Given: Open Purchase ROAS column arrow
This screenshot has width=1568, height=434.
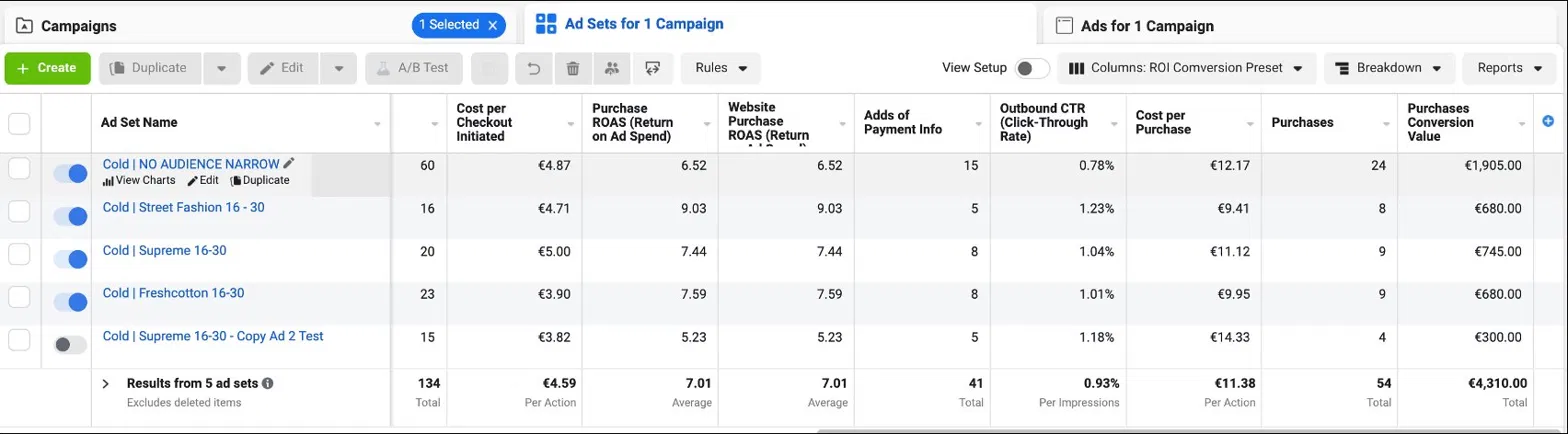Looking at the screenshot, I should pos(706,124).
